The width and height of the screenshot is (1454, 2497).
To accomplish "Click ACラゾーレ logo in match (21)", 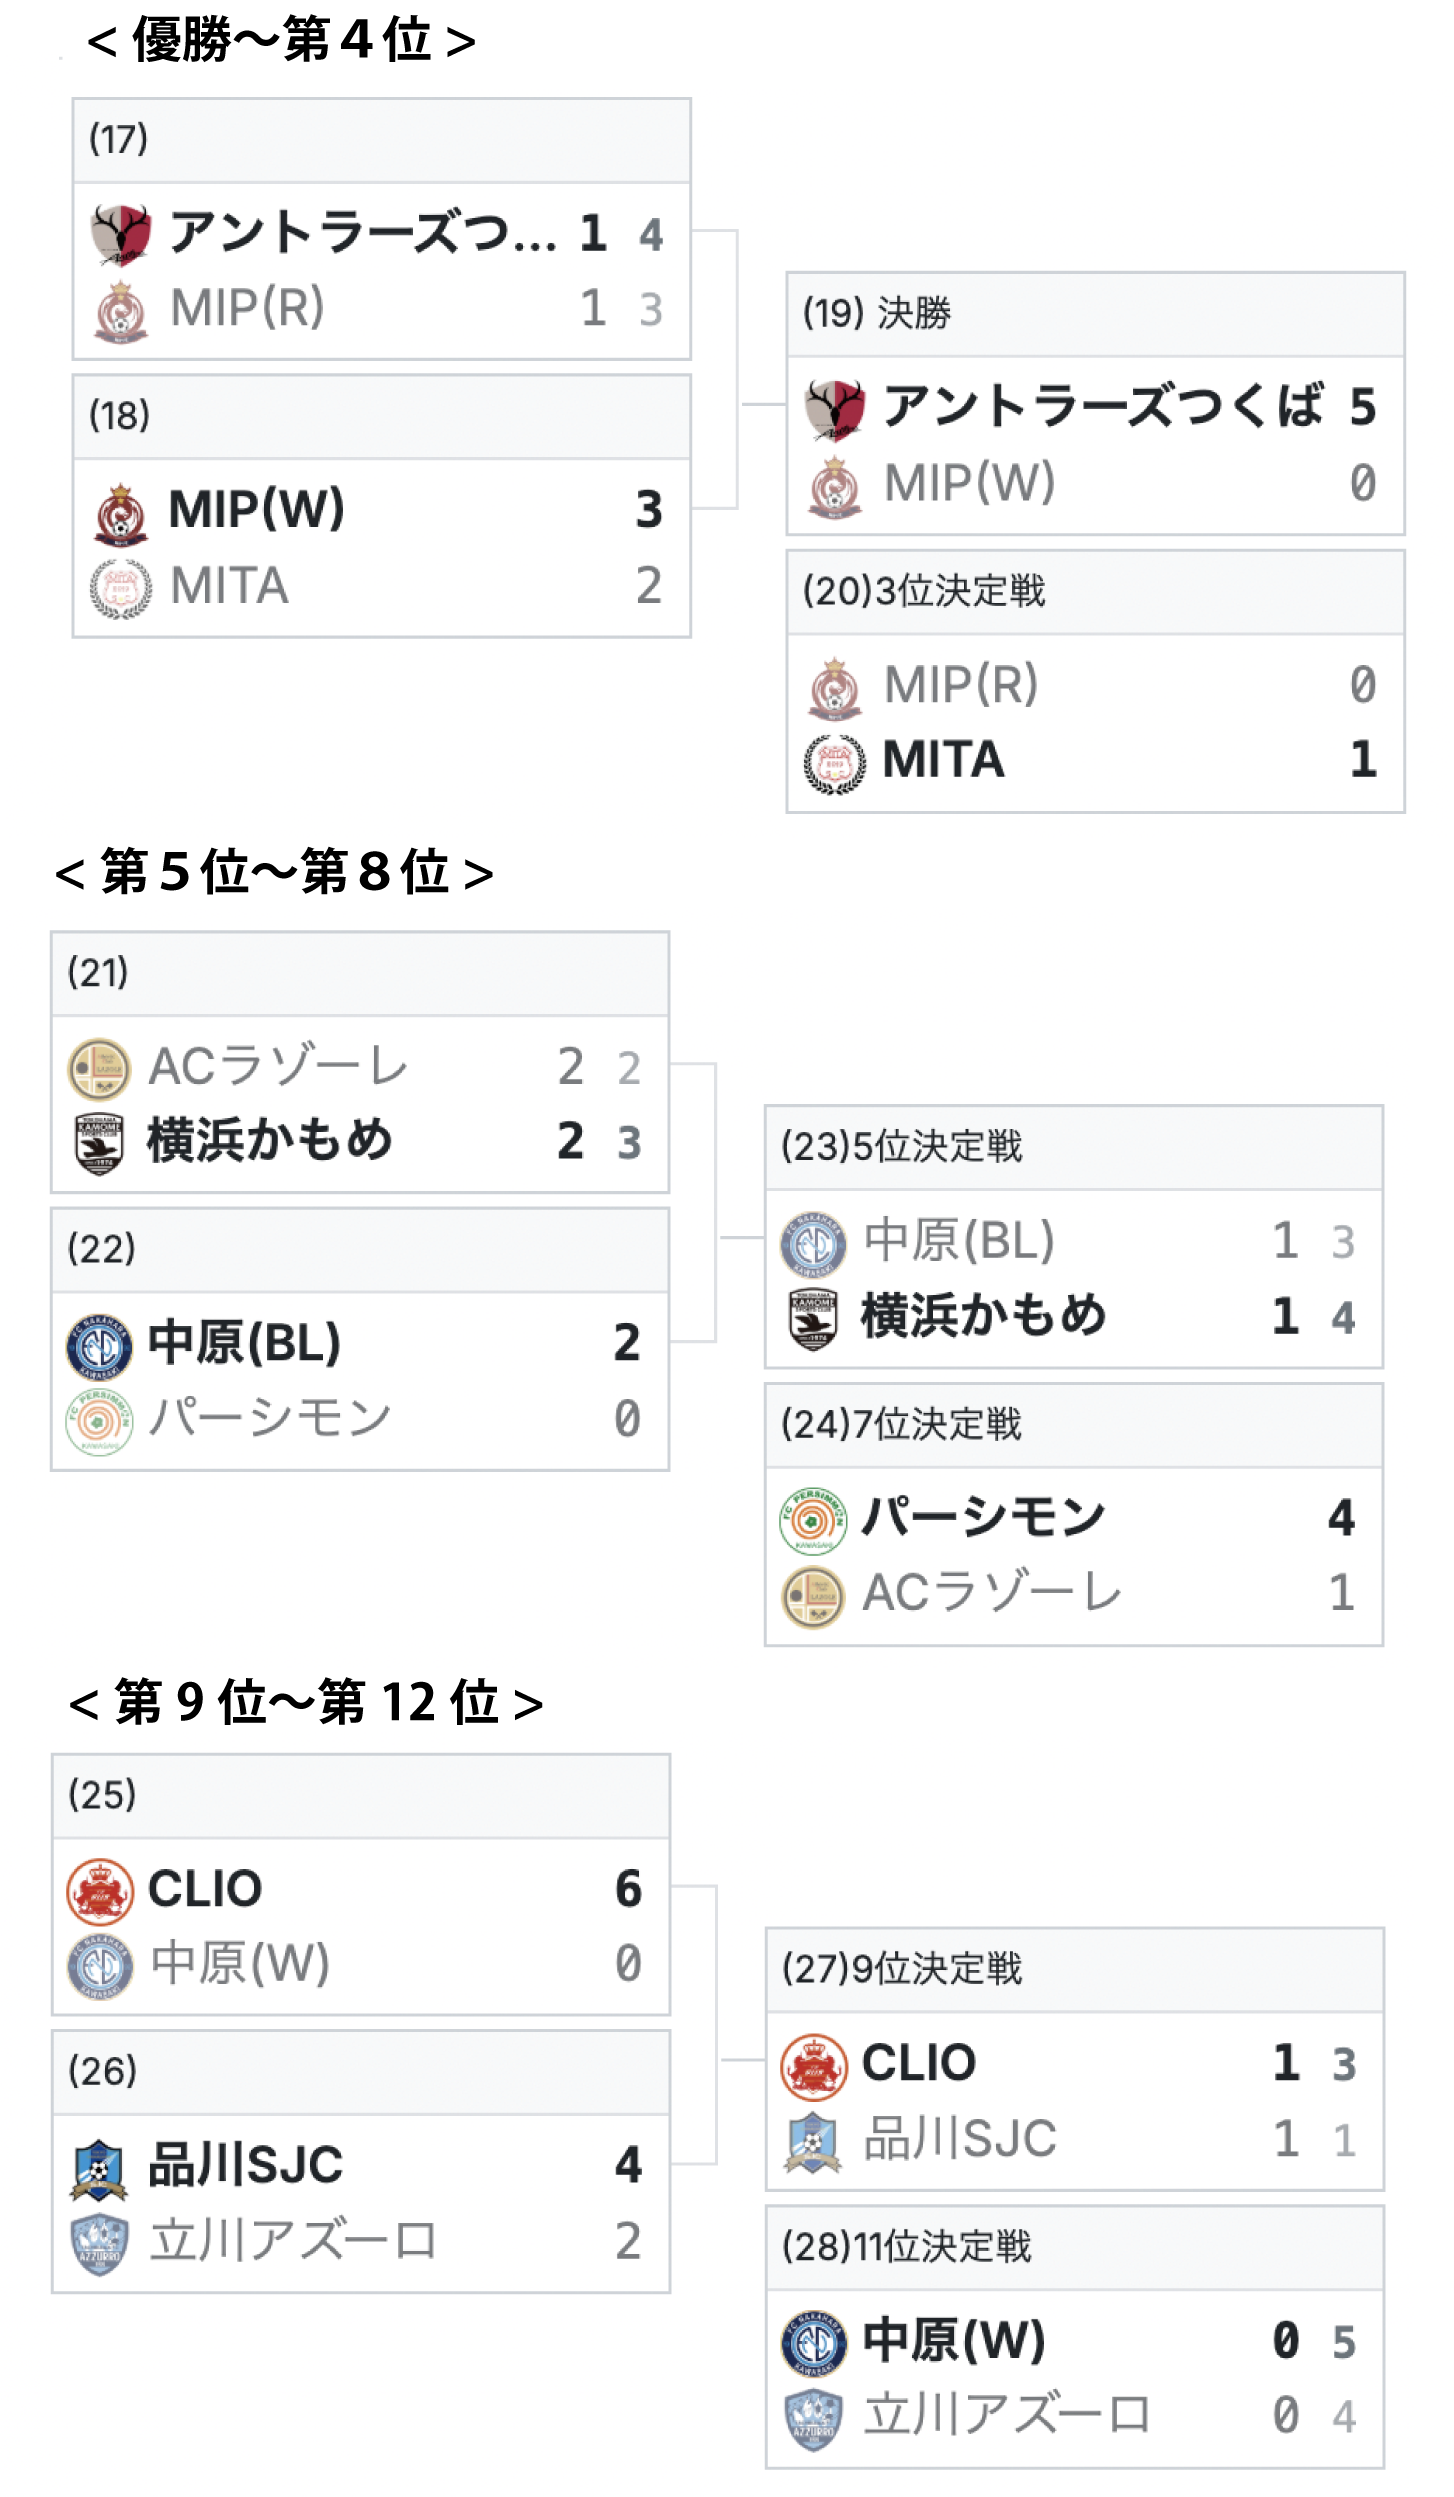I will (99, 1068).
